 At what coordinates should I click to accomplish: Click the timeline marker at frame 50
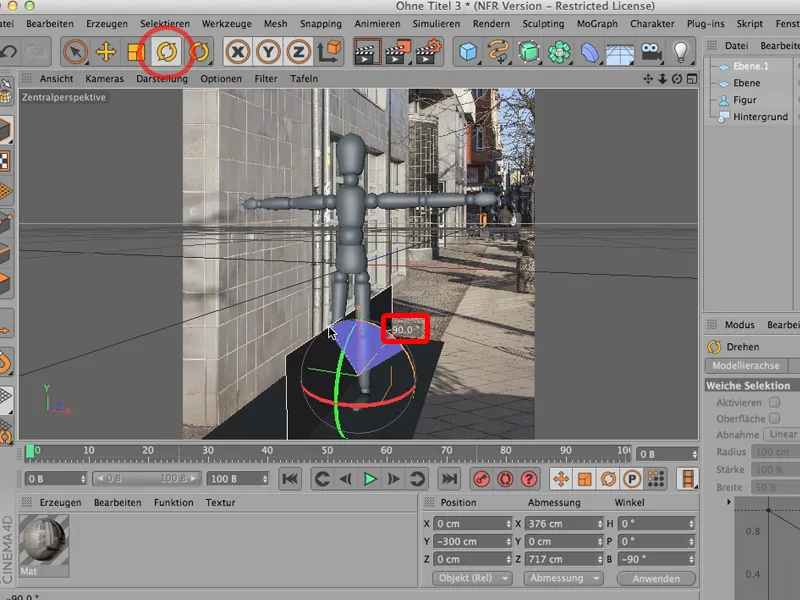[x=327, y=451]
